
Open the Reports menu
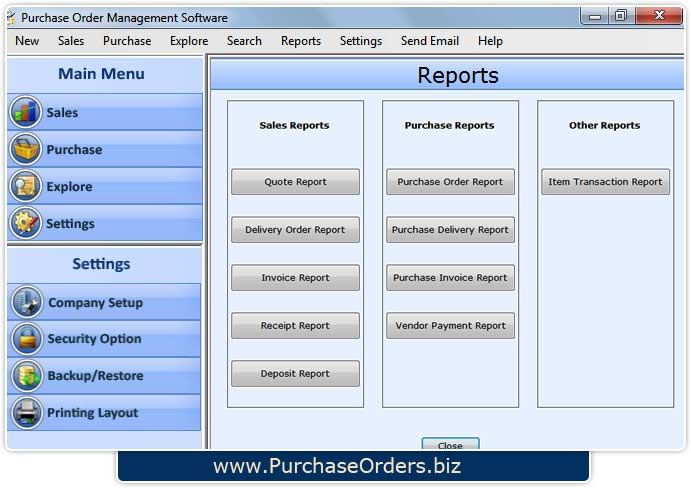pos(301,41)
